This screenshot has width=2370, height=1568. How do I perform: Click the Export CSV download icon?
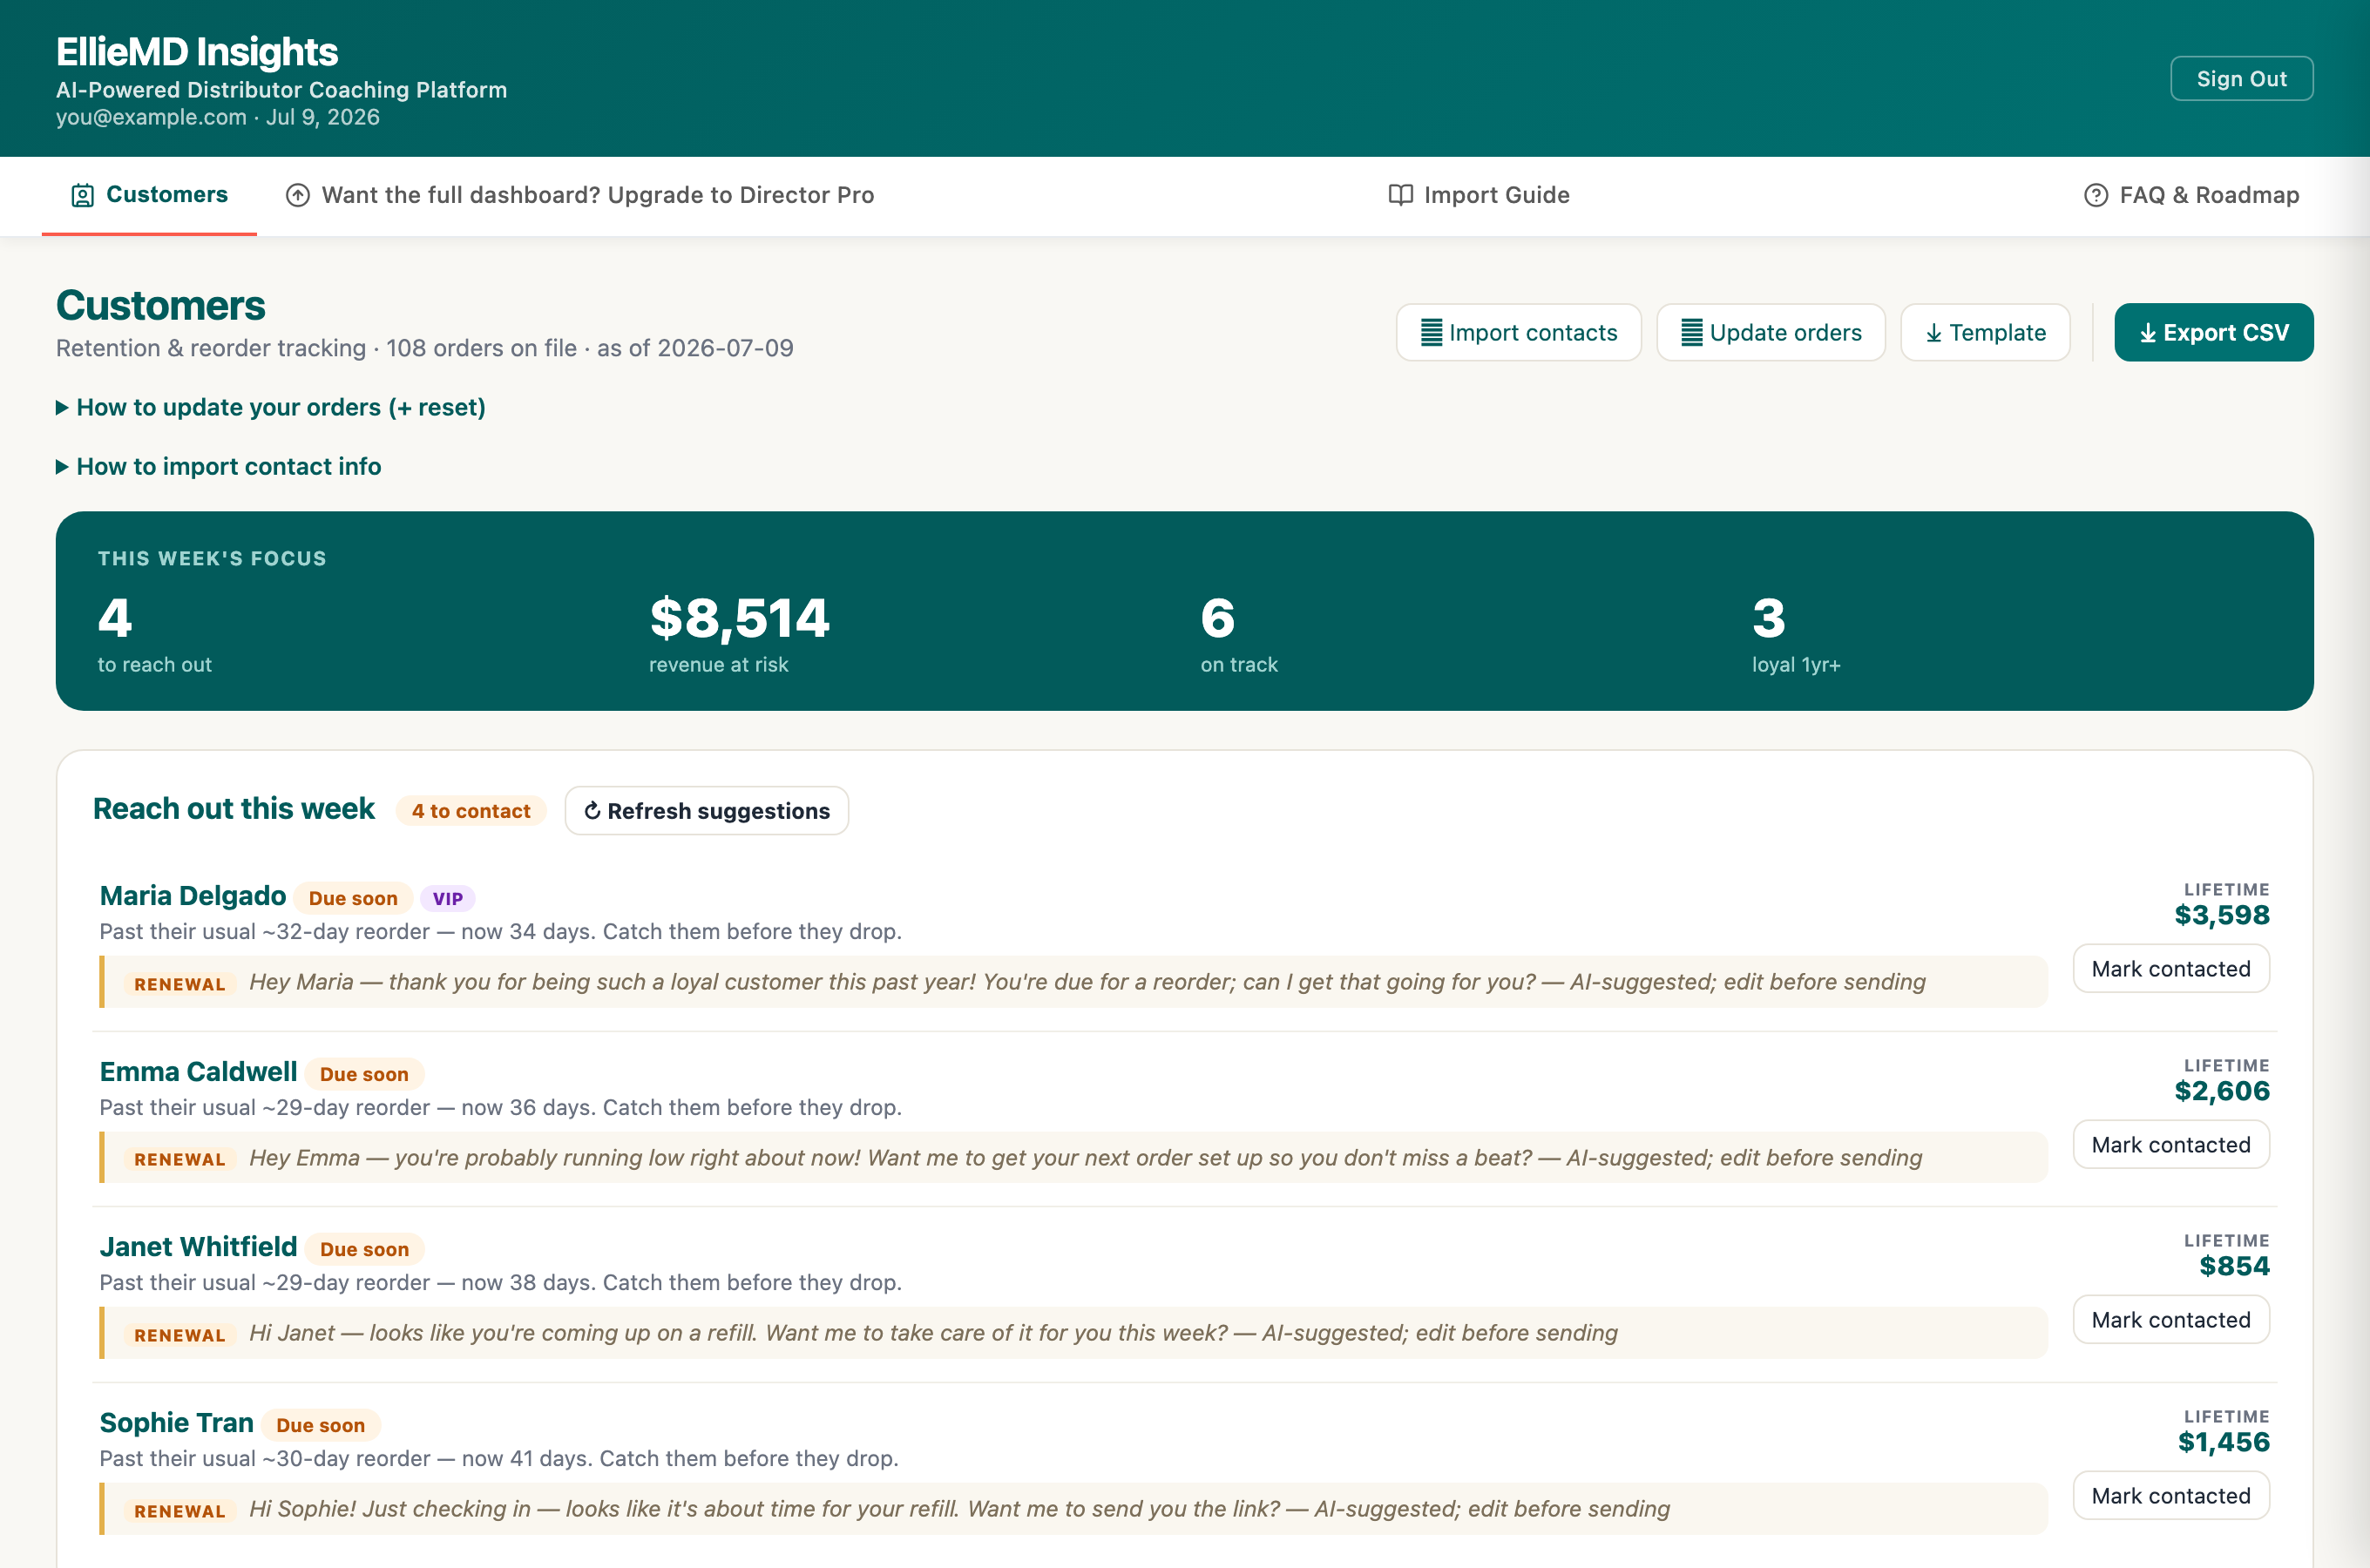pos(2148,333)
